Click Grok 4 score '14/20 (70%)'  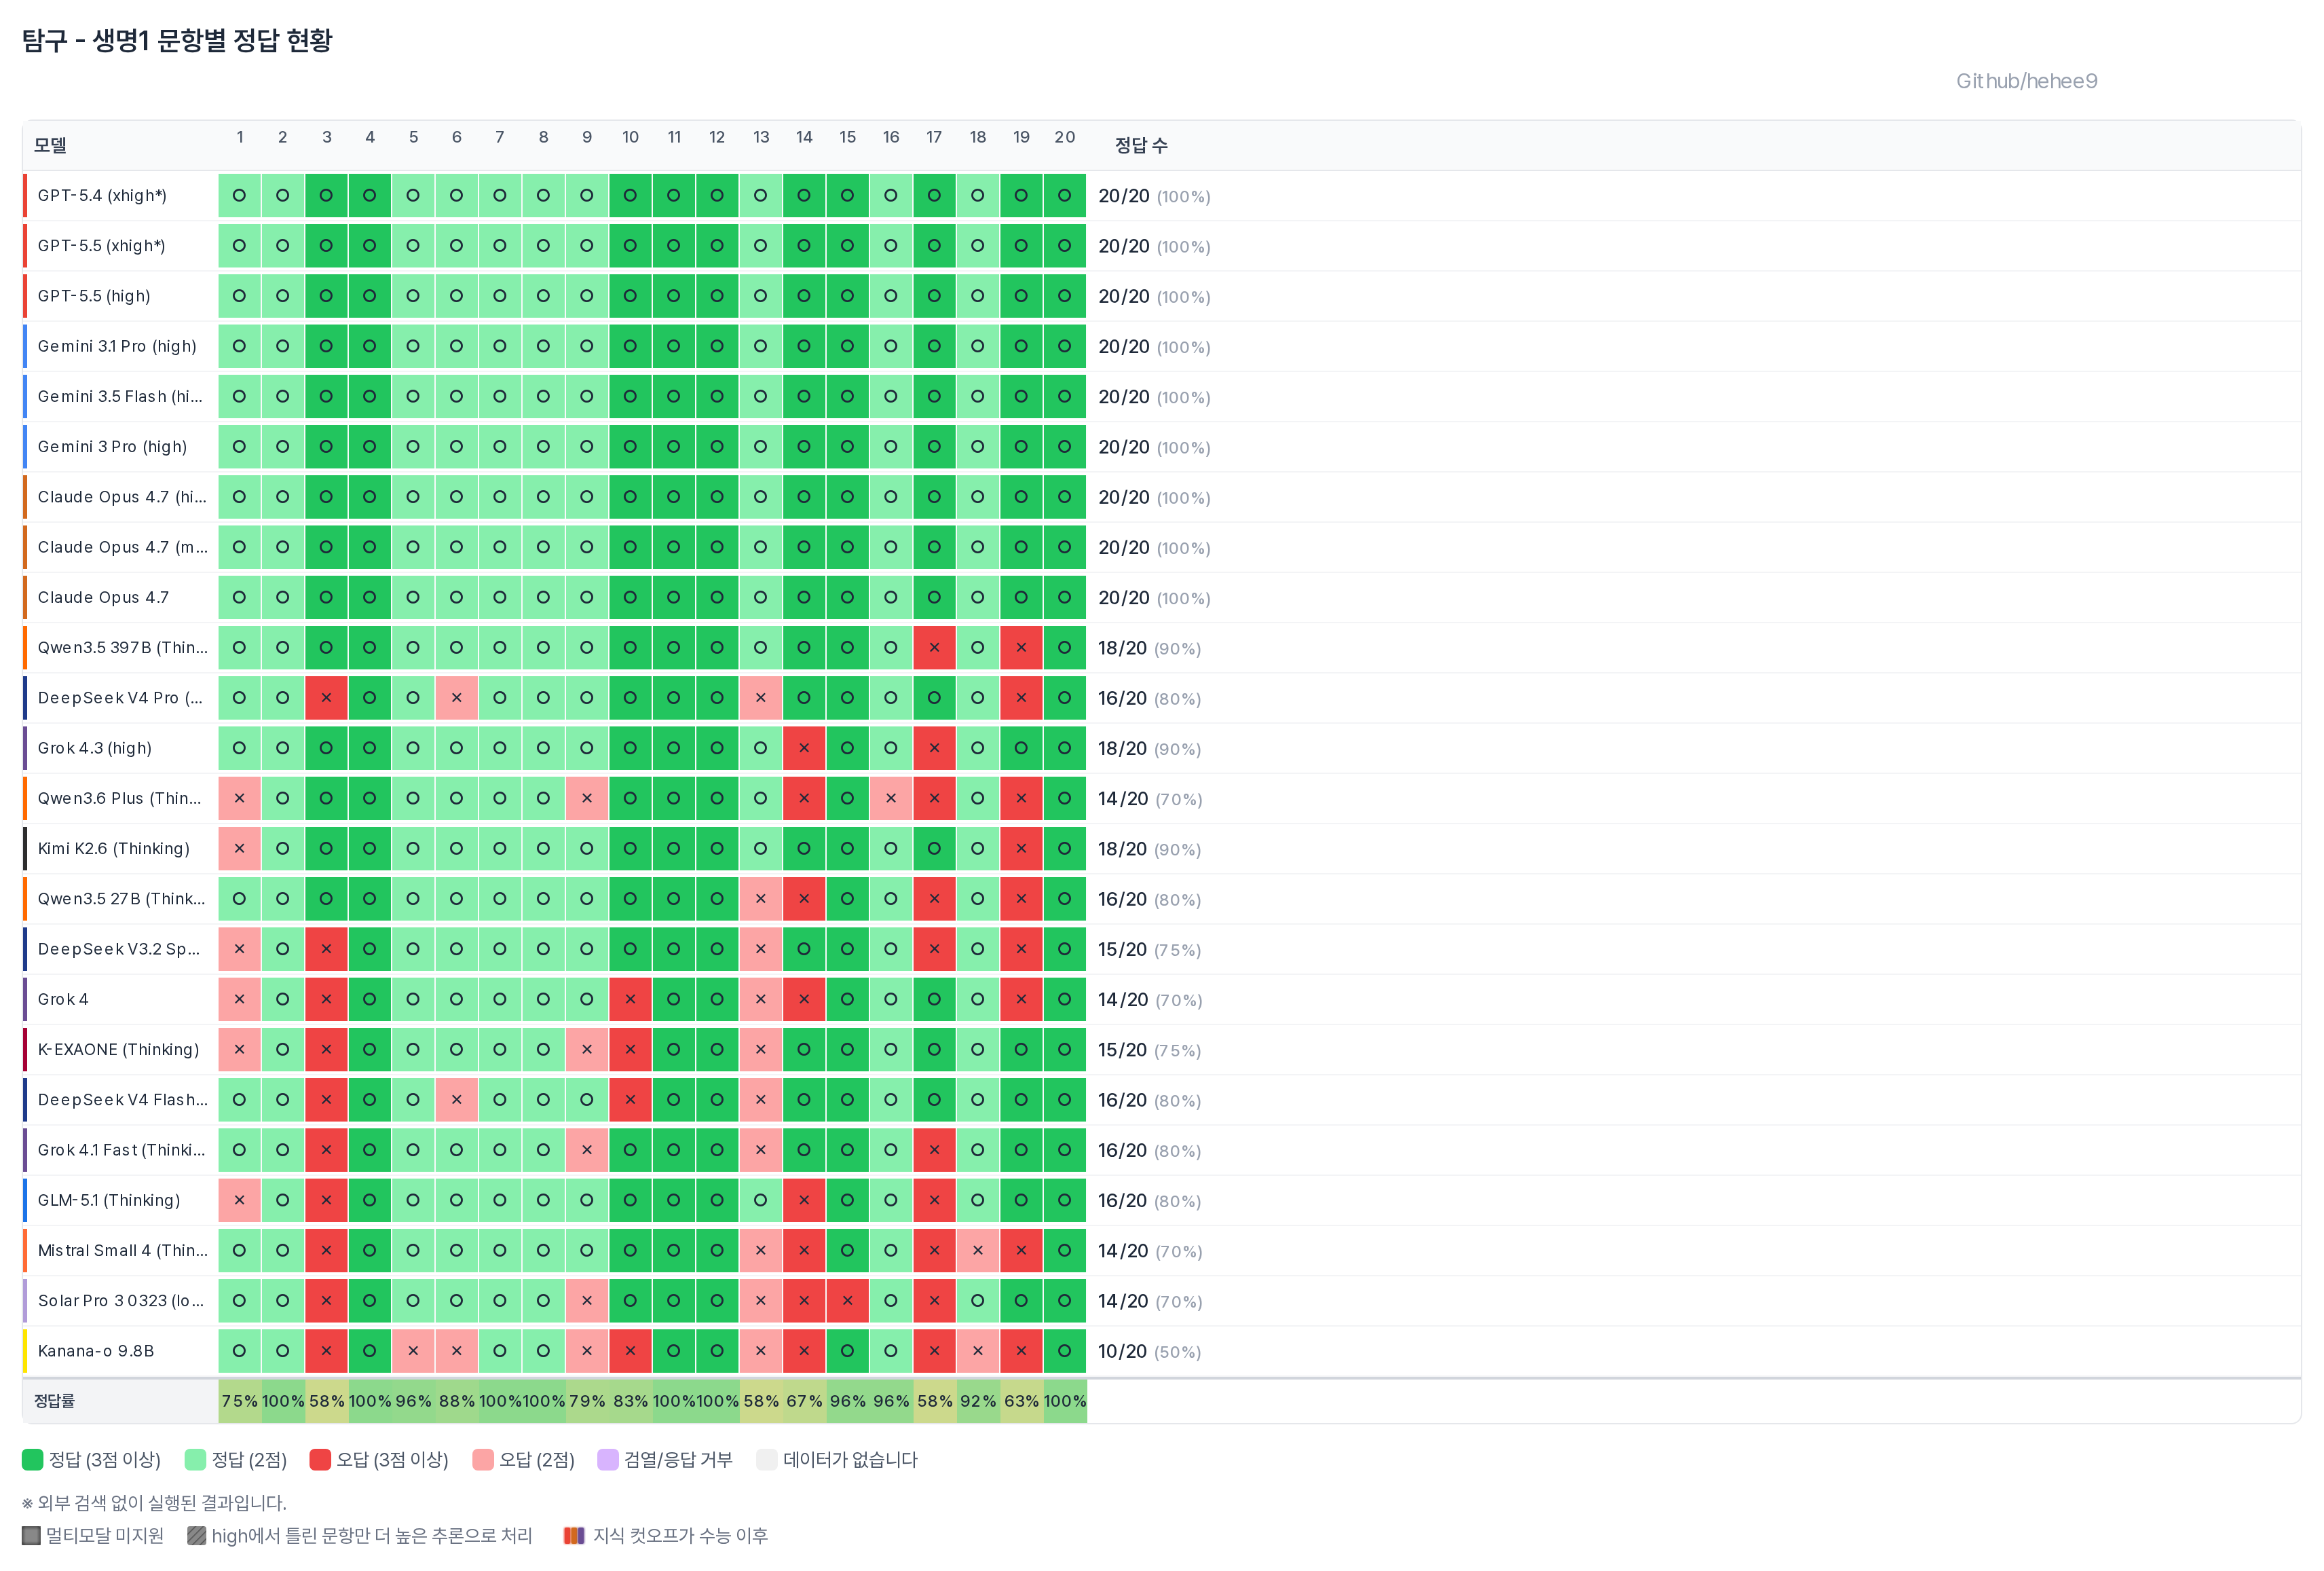coord(1149,999)
